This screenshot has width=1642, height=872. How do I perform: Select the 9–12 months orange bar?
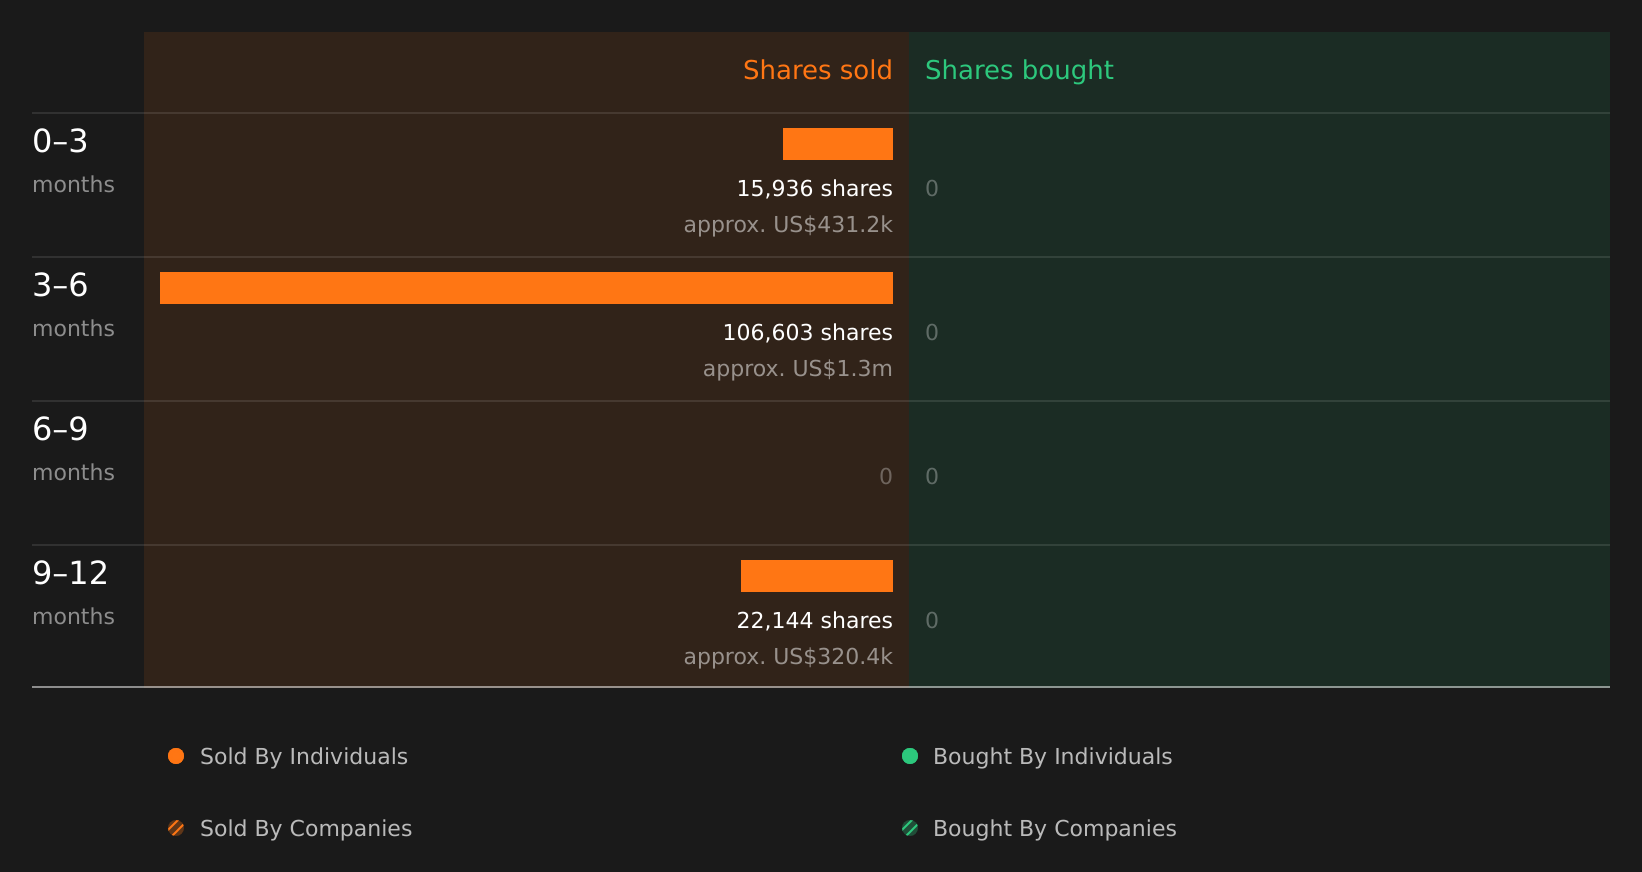point(817,576)
